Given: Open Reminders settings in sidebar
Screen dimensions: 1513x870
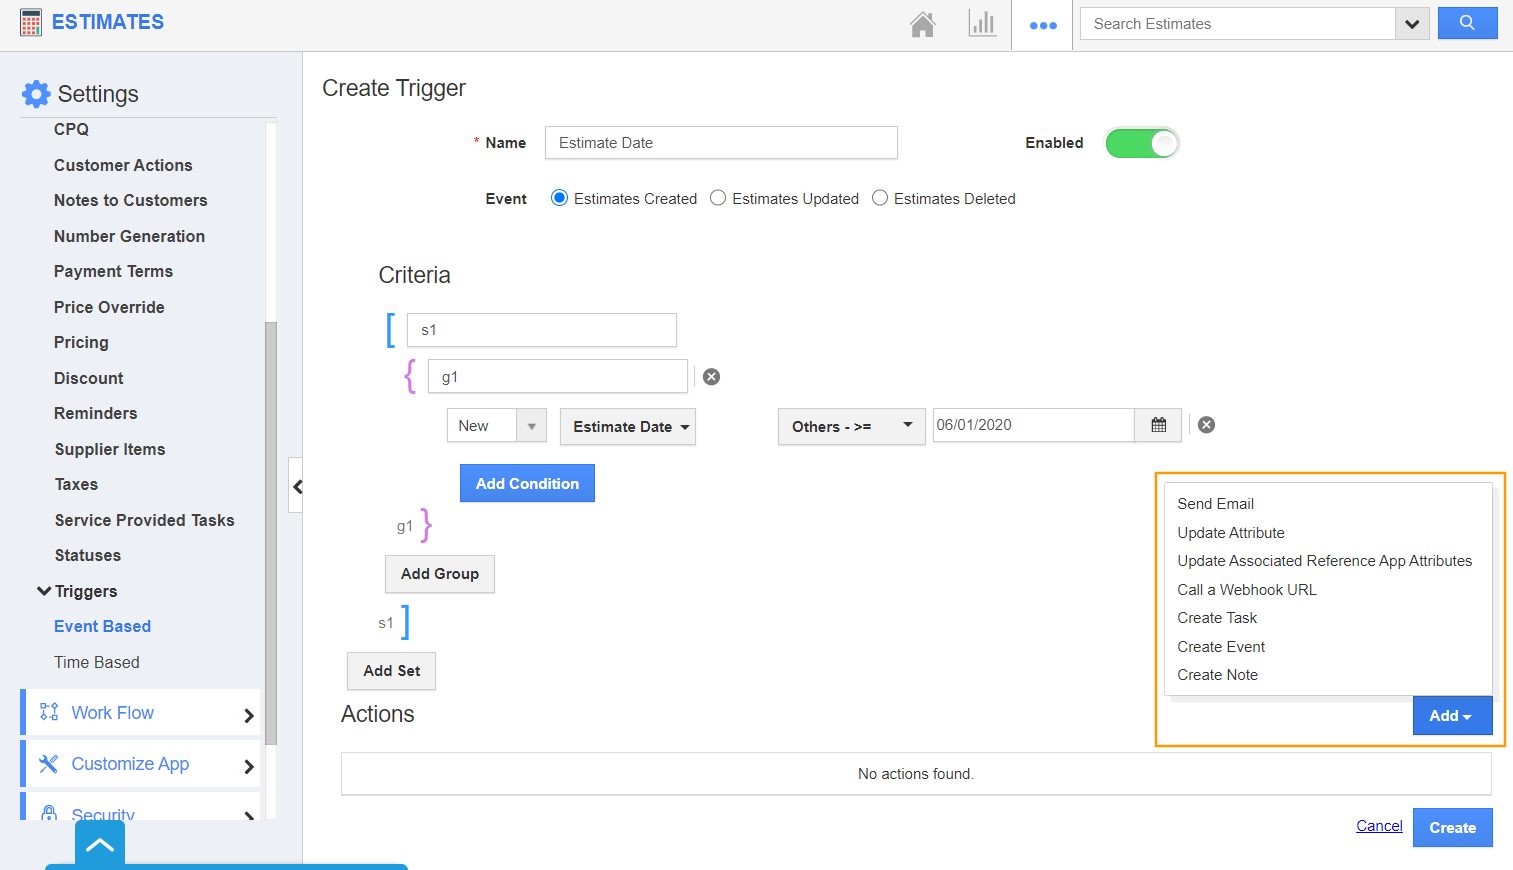Looking at the screenshot, I should pyautogui.click(x=96, y=413).
